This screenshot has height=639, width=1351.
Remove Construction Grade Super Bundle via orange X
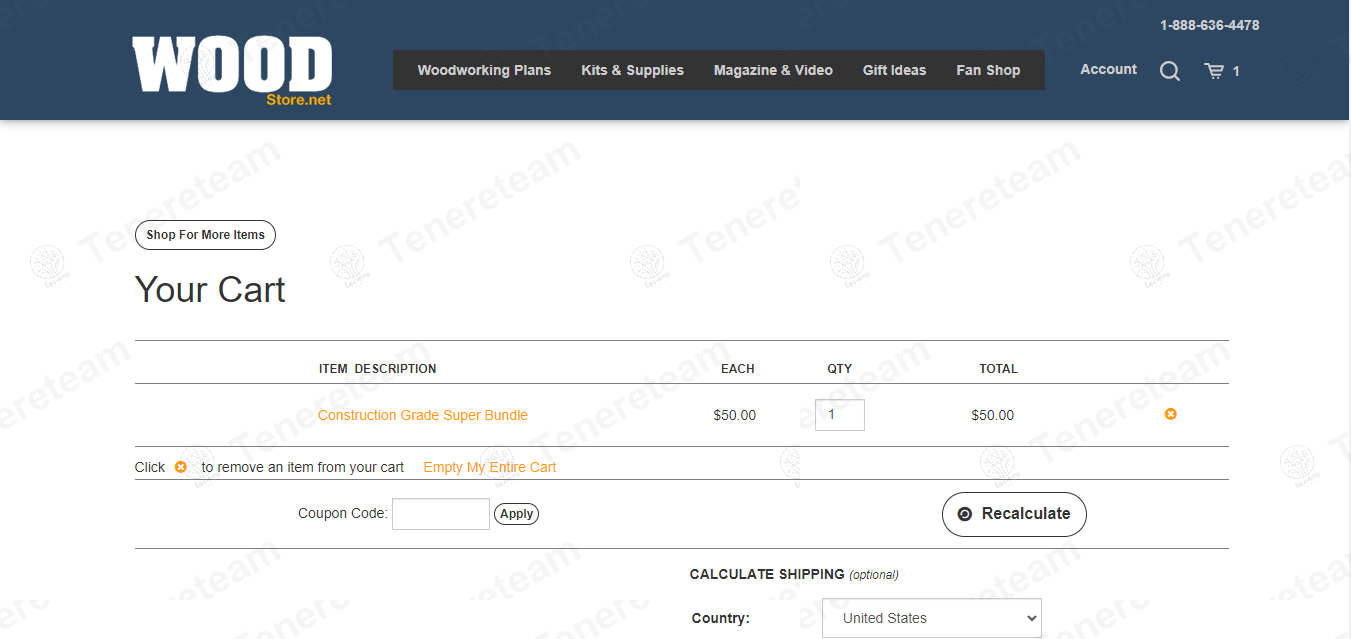click(x=1170, y=414)
